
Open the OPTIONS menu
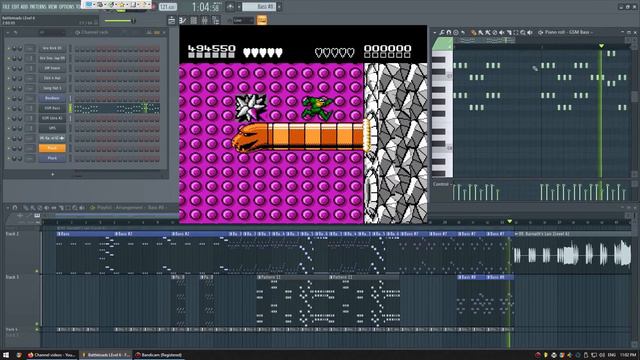(x=67, y=7)
